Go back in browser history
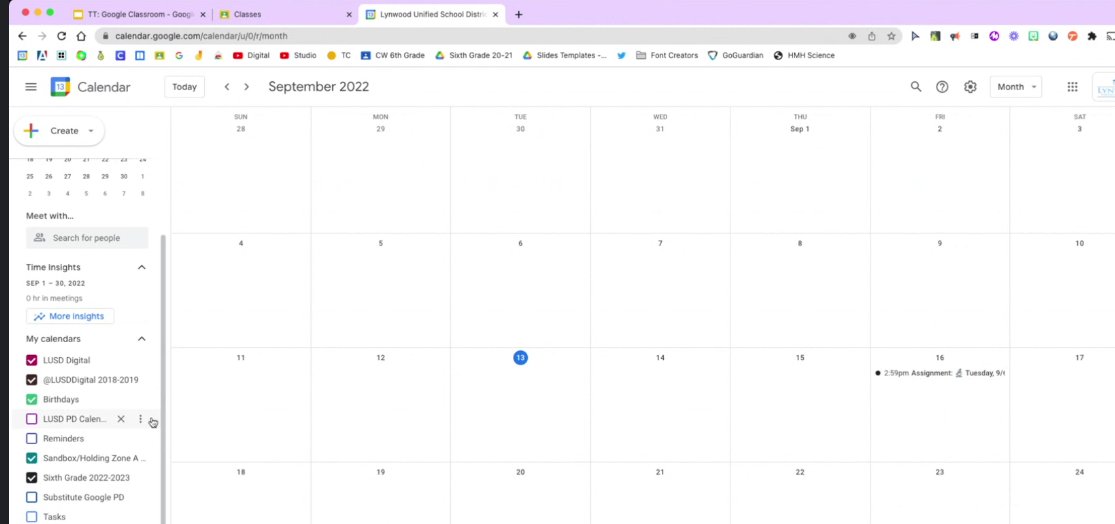 (x=22, y=36)
